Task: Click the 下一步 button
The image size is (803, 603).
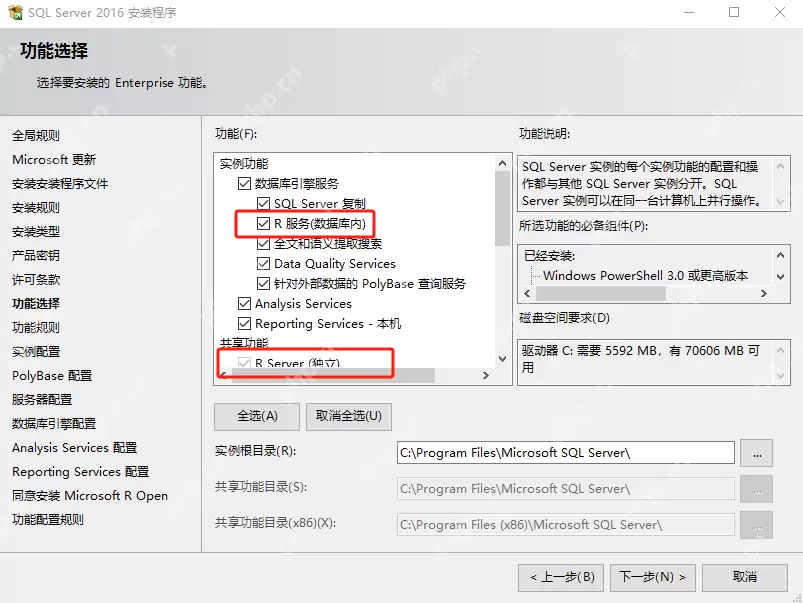Action: pyautogui.click(x=652, y=577)
